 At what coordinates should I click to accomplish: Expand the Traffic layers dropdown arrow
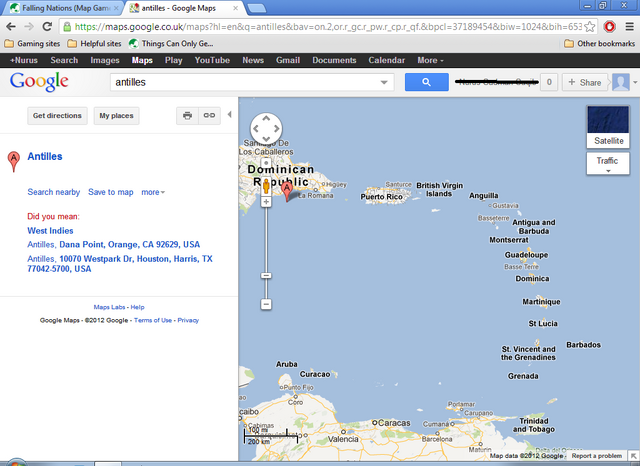[608, 171]
